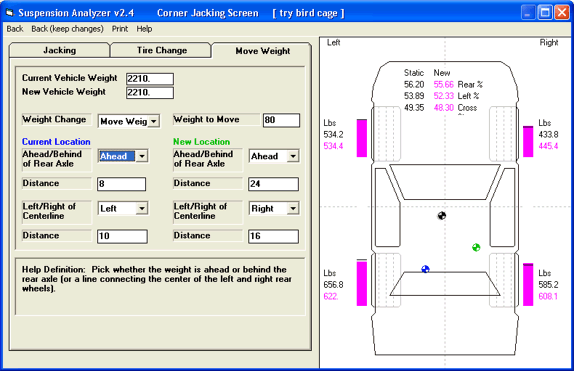Click the New Vehicle Weight field
576x374 pixels.
[150, 93]
